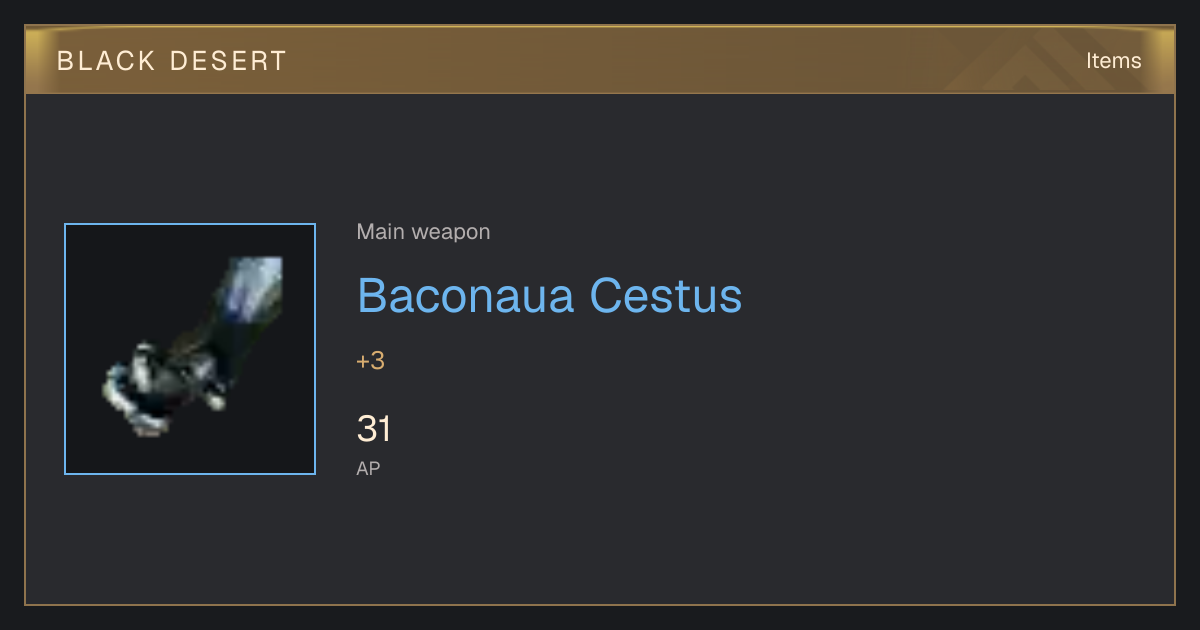Open the Baconaua Cestus item name link
The height and width of the screenshot is (630, 1200).
point(549,295)
